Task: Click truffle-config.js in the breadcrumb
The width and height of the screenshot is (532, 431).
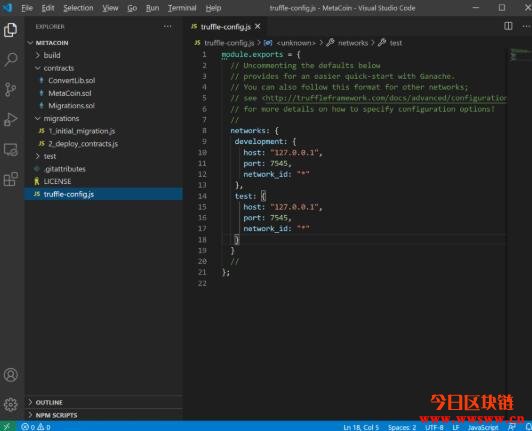Action: [x=229, y=43]
